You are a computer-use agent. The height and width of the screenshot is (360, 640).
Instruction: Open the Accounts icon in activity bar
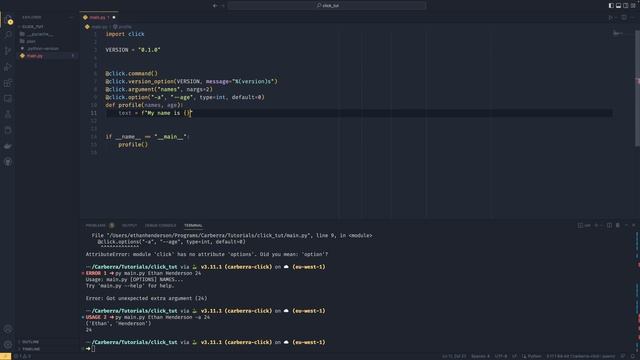tap(8, 329)
